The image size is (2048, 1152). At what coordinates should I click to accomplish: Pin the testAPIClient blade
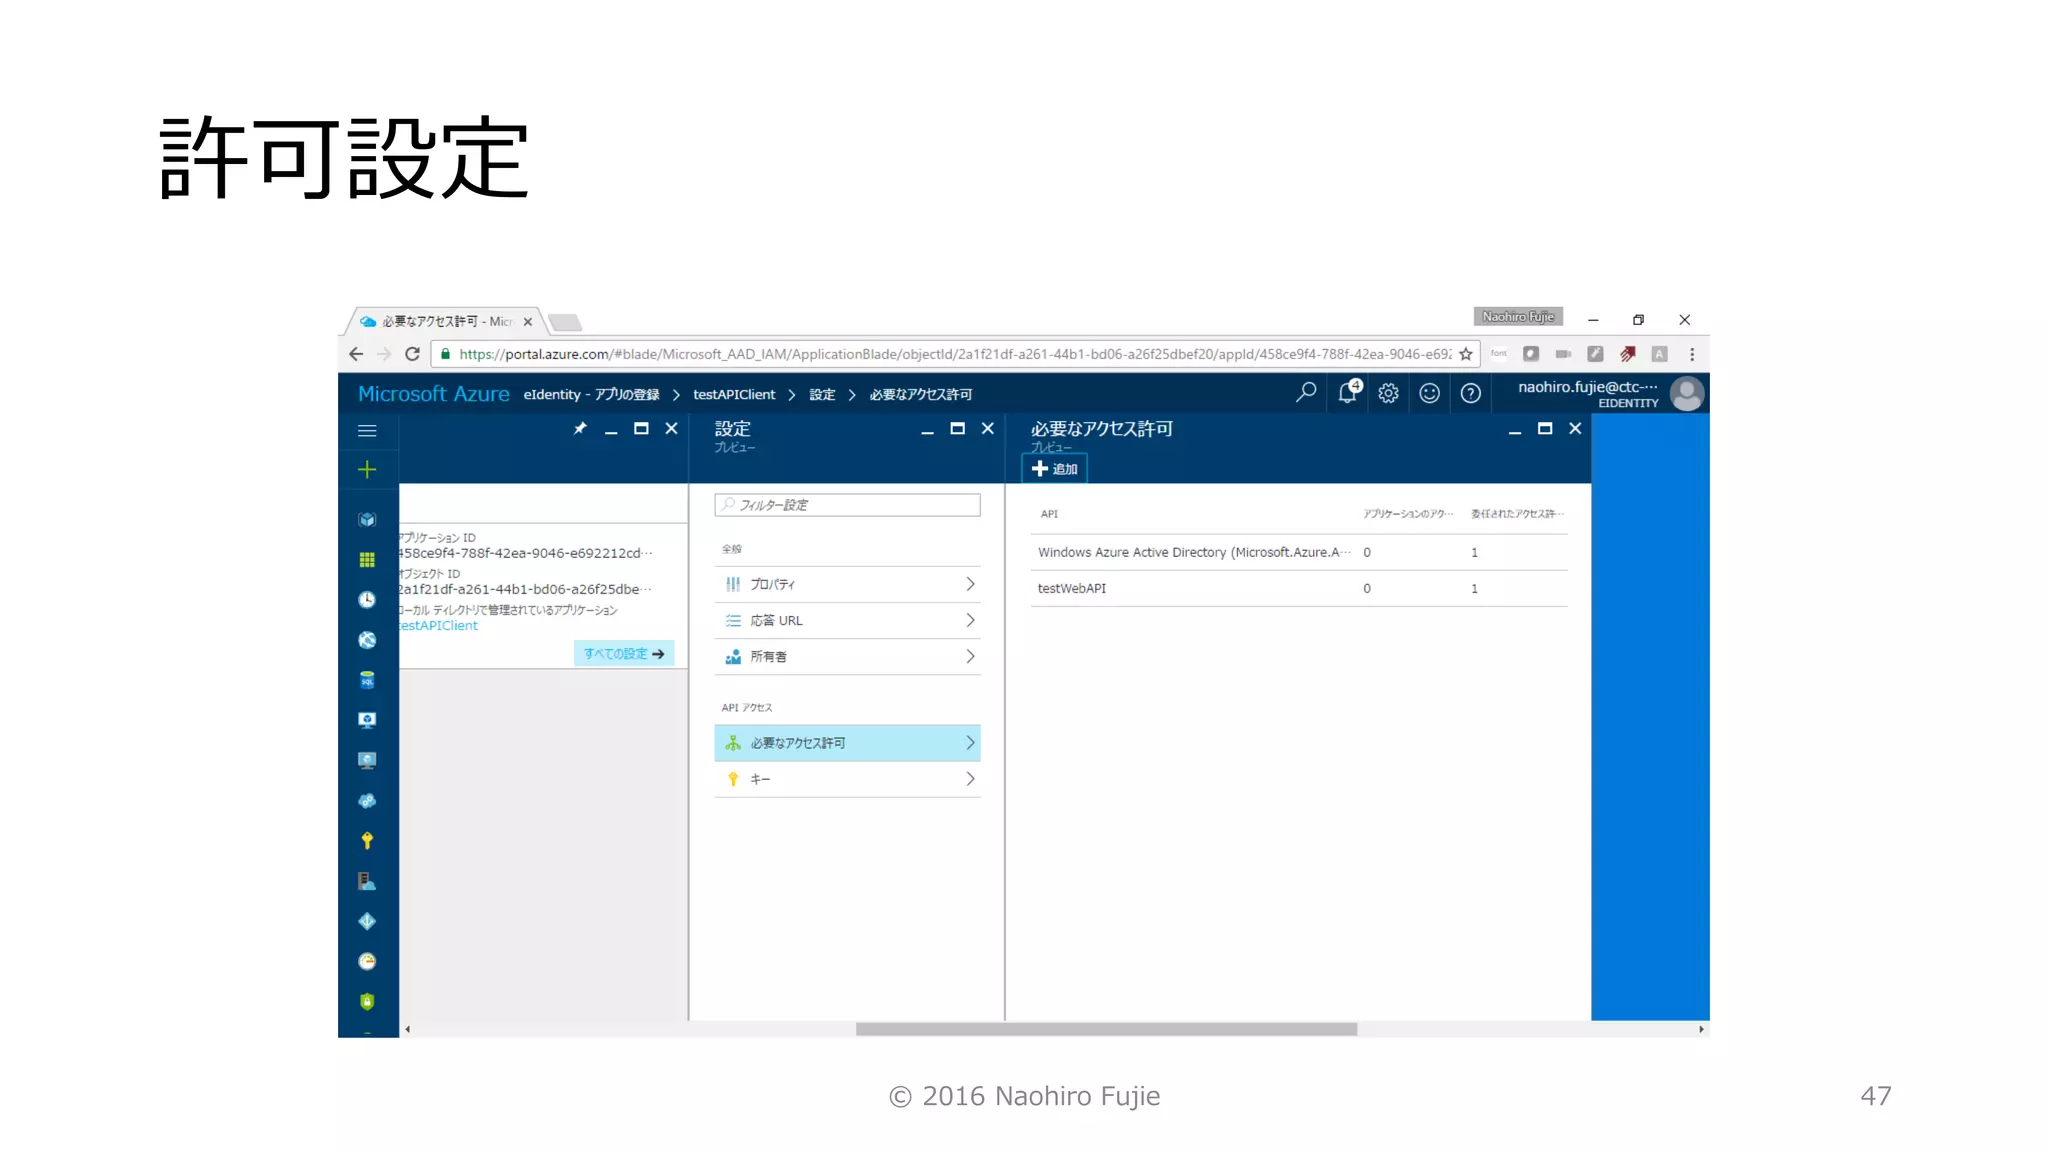tap(580, 428)
